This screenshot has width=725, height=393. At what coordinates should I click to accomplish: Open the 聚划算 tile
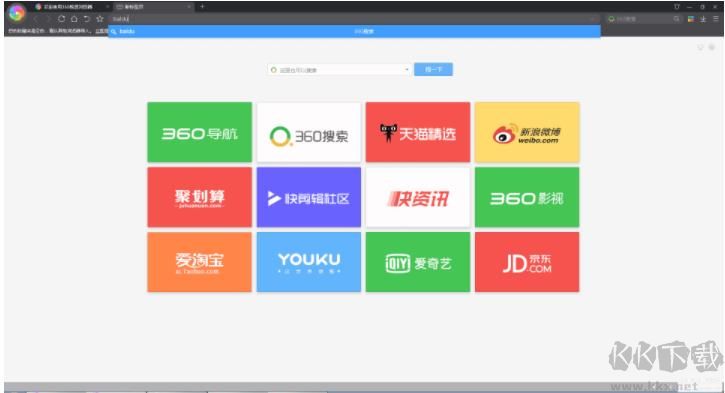click(x=200, y=197)
